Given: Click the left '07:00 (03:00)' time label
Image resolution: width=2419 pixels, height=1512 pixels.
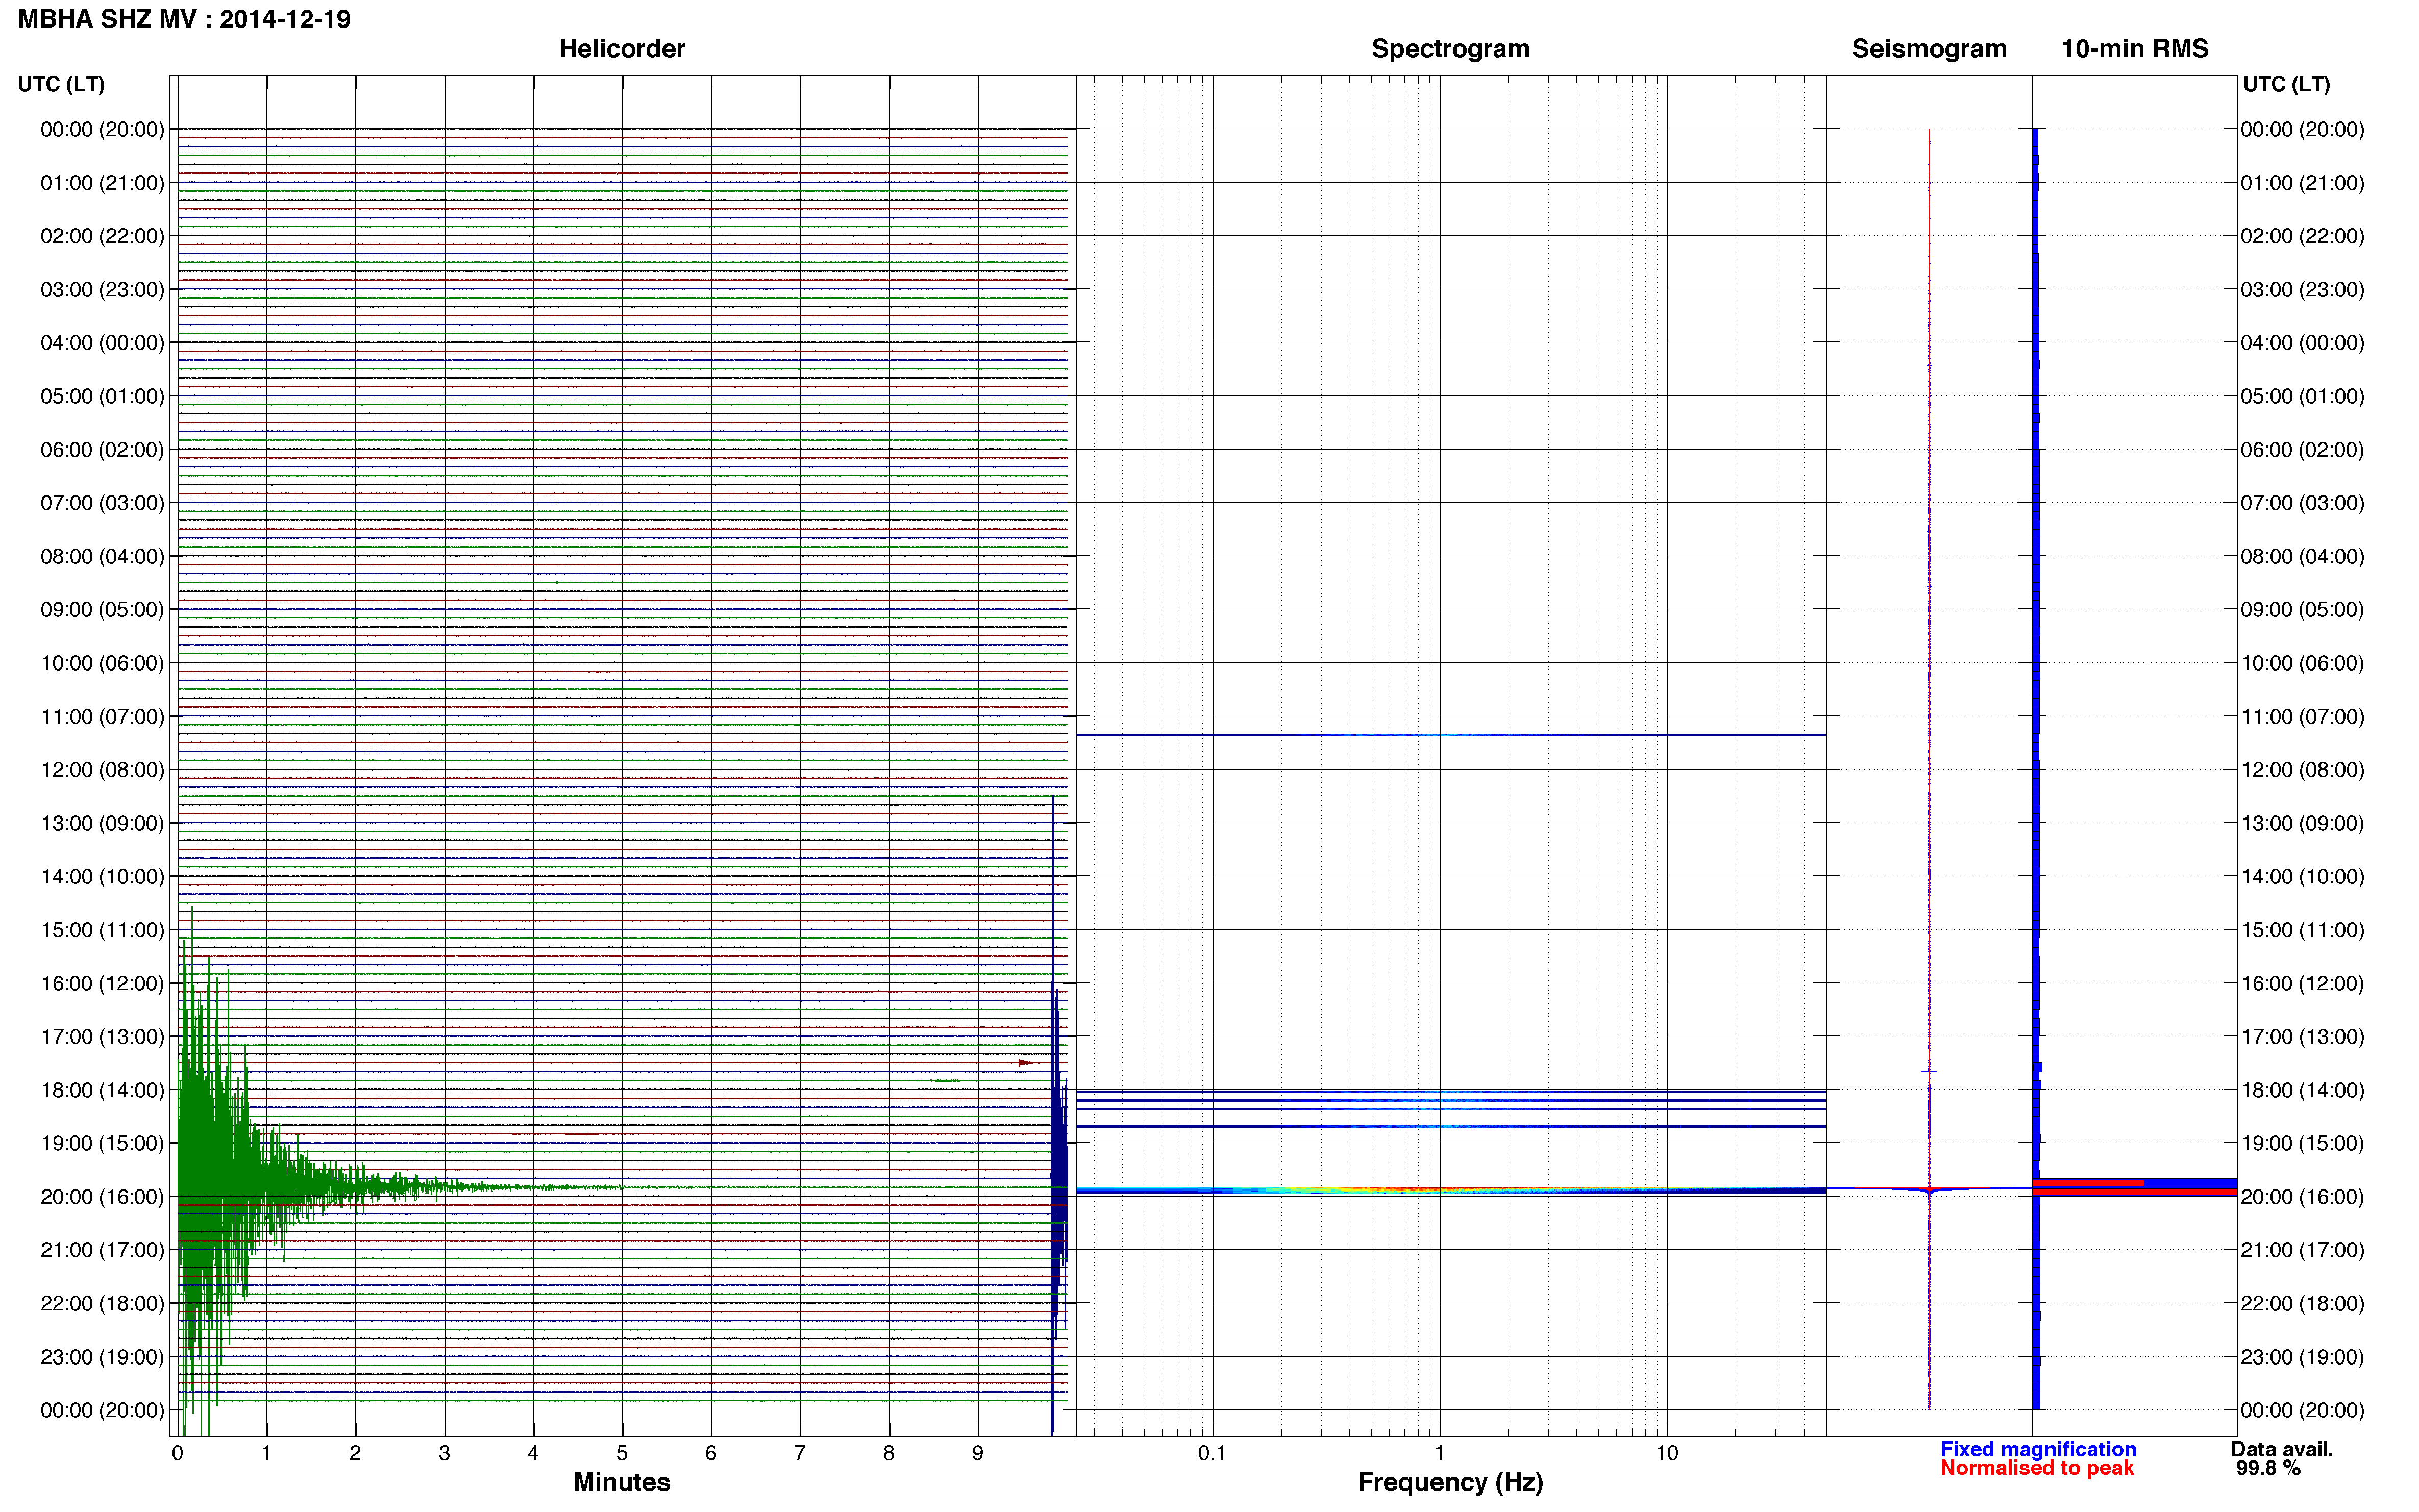Looking at the screenshot, I should (102, 503).
